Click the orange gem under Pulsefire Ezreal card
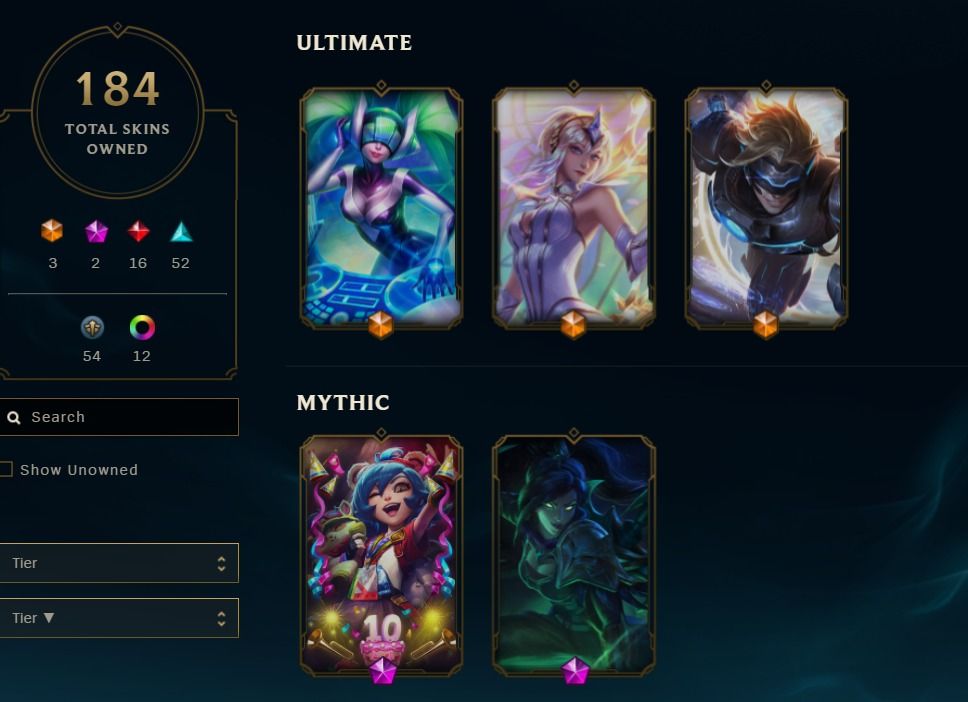Image resolution: width=968 pixels, height=702 pixels. 766,325
